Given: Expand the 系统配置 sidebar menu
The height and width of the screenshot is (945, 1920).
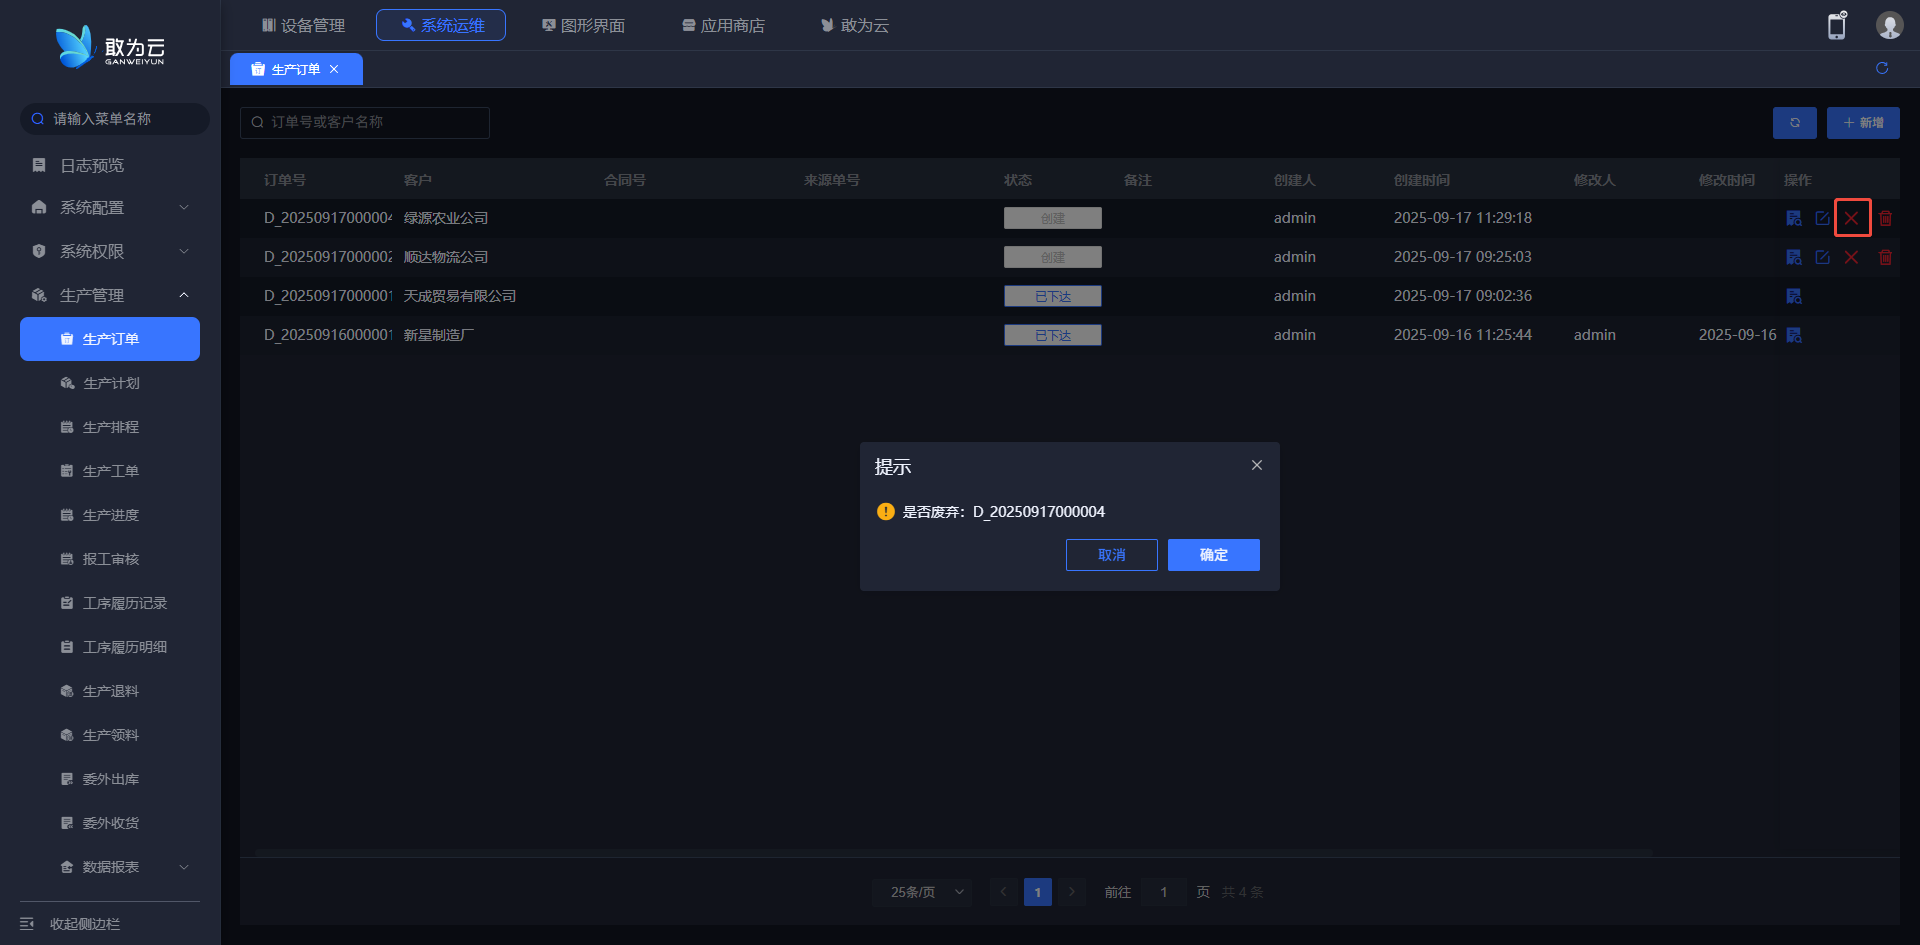Looking at the screenshot, I should (x=110, y=207).
